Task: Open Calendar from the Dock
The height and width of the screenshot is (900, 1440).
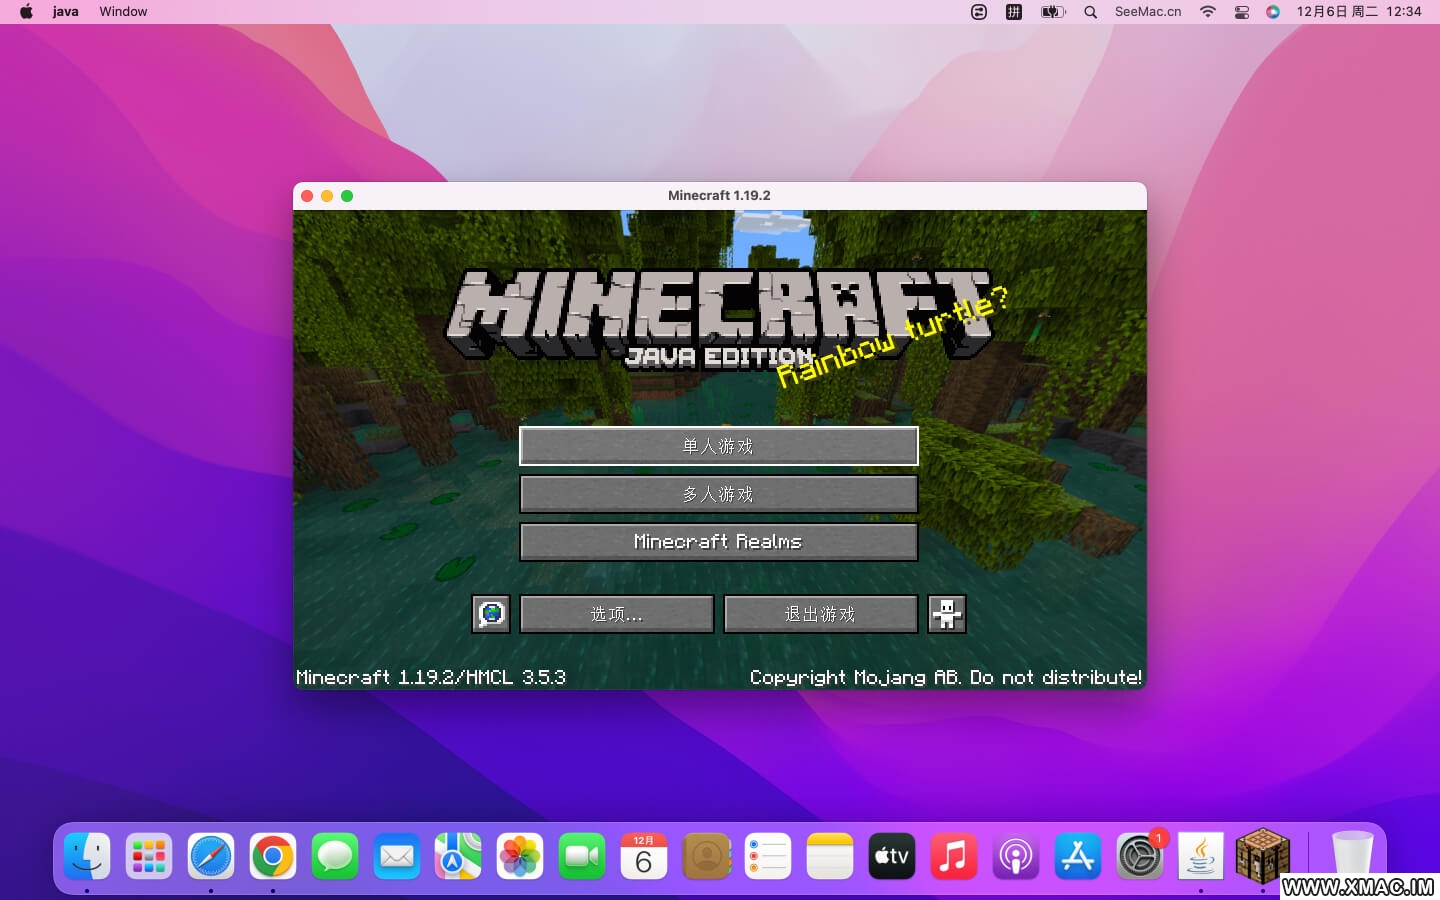Action: 644,857
